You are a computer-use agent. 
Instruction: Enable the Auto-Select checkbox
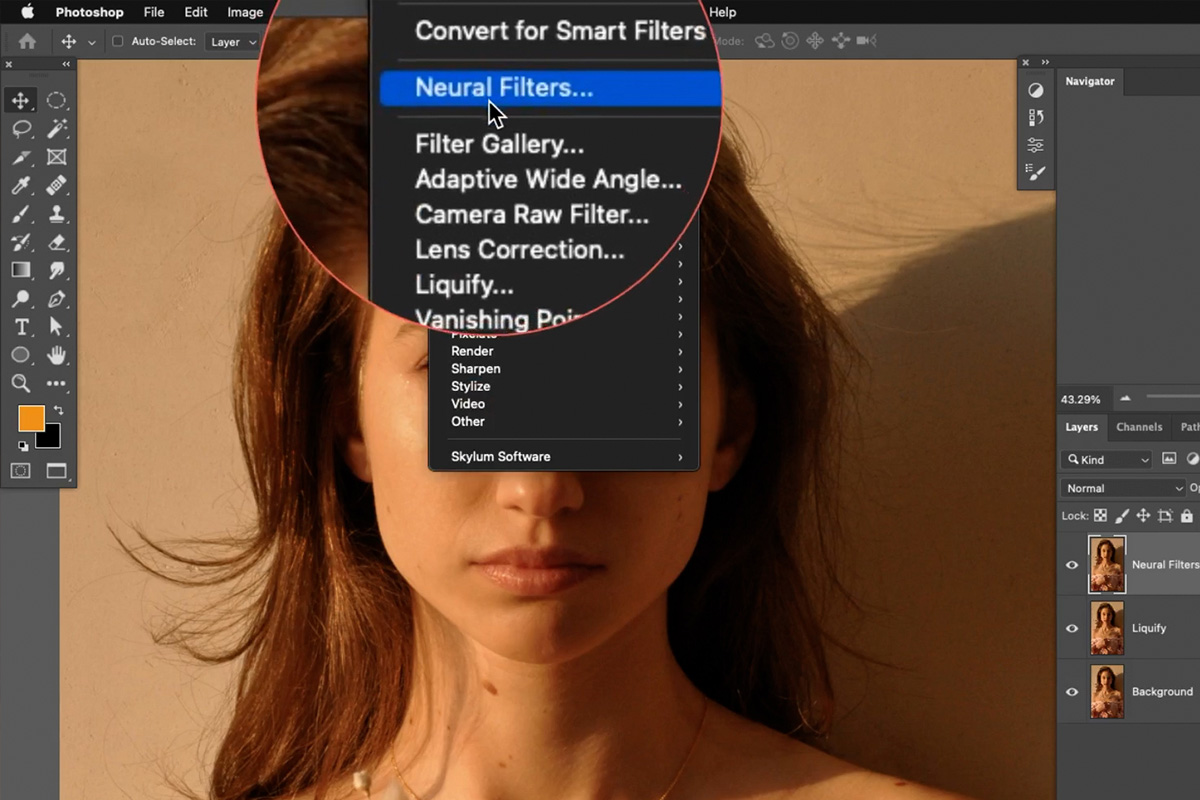tap(117, 42)
